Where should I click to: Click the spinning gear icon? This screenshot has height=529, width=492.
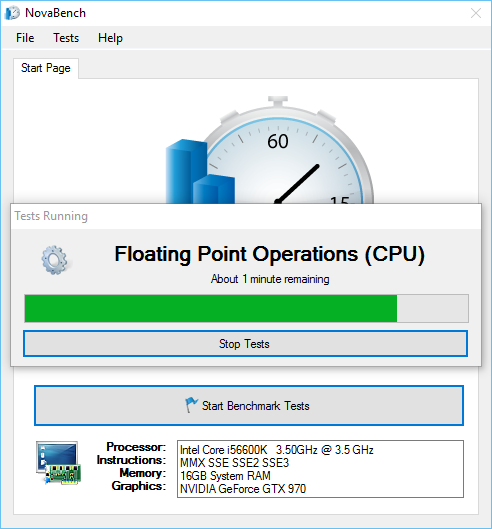(55, 260)
